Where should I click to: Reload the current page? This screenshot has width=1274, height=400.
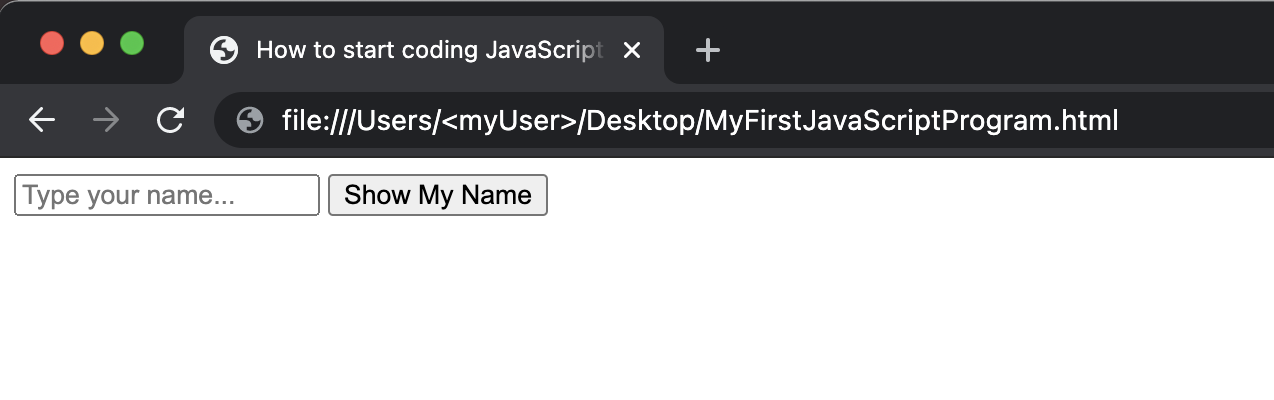click(x=171, y=121)
